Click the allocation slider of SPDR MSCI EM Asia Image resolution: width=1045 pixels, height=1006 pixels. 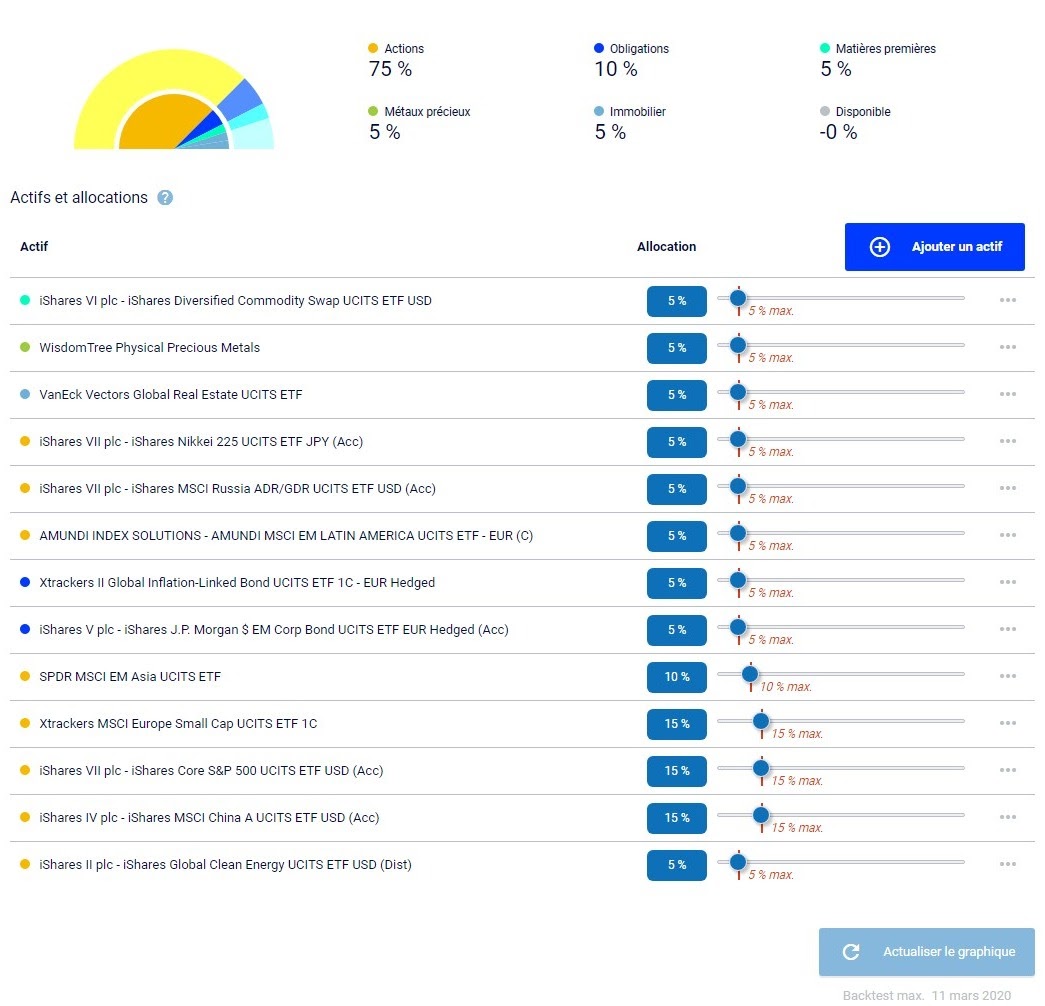[840, 673]
